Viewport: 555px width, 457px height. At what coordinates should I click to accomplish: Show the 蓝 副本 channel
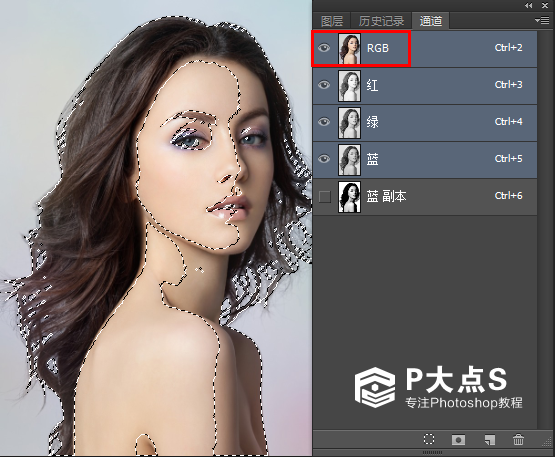pos(325,196)
